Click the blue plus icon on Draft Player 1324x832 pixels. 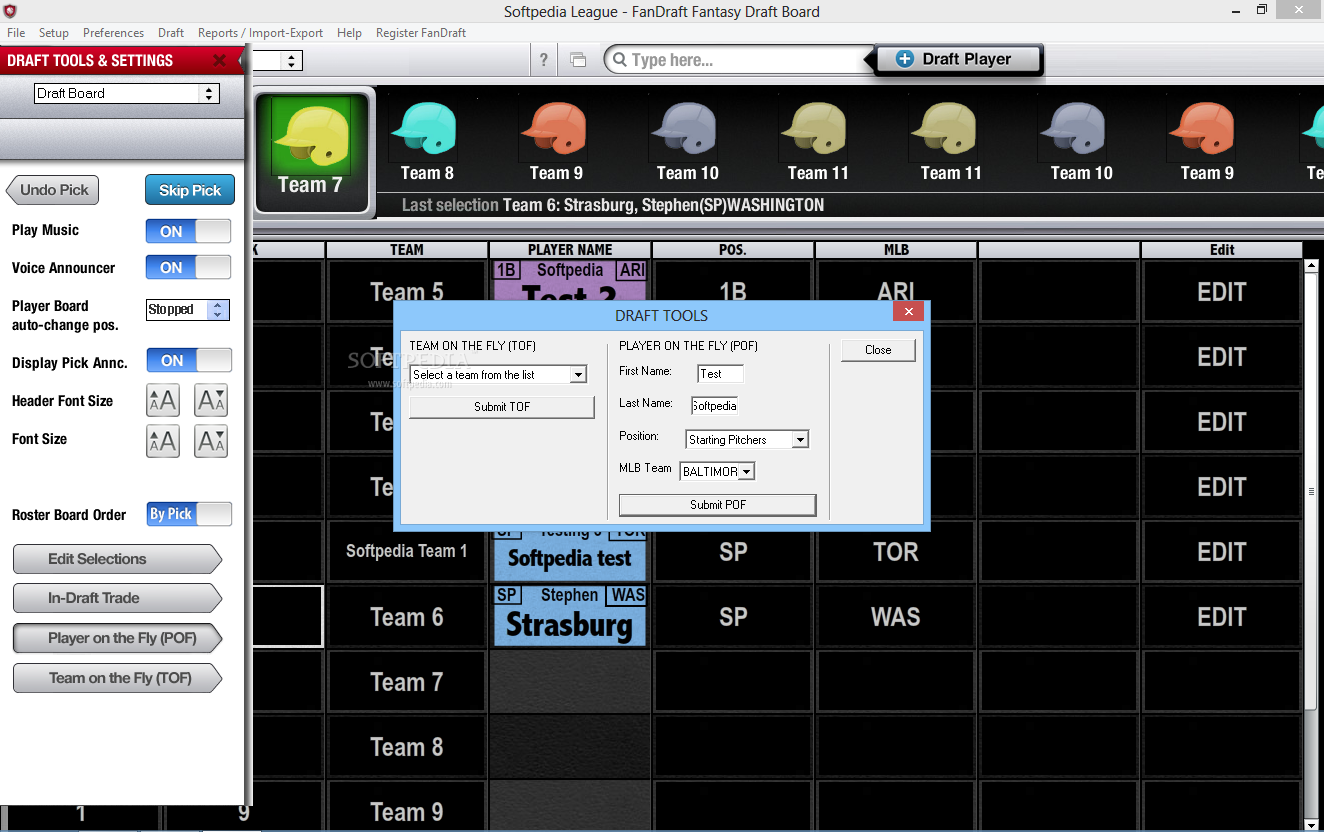tap(905, 59)
